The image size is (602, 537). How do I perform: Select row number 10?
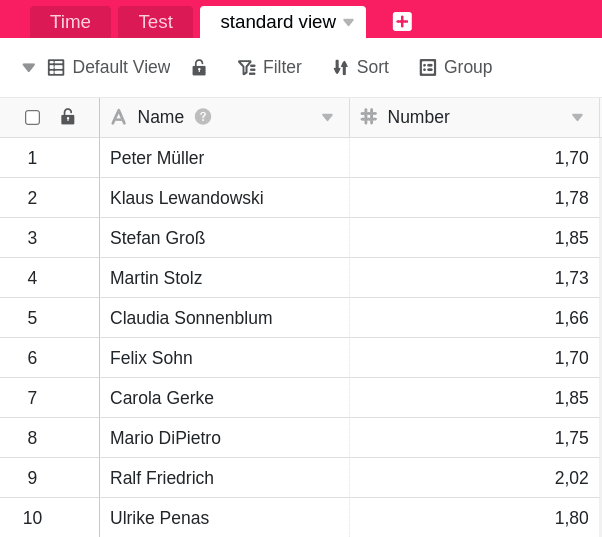32,518
